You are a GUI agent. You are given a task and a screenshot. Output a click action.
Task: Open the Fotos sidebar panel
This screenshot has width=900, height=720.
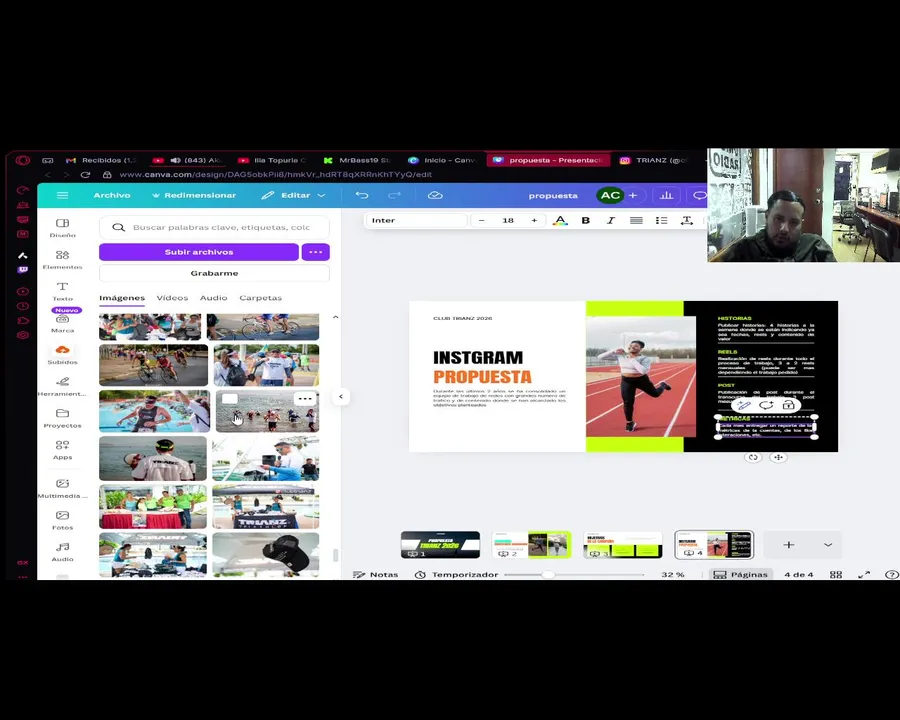pyautogui.click(x=63, y=520)
